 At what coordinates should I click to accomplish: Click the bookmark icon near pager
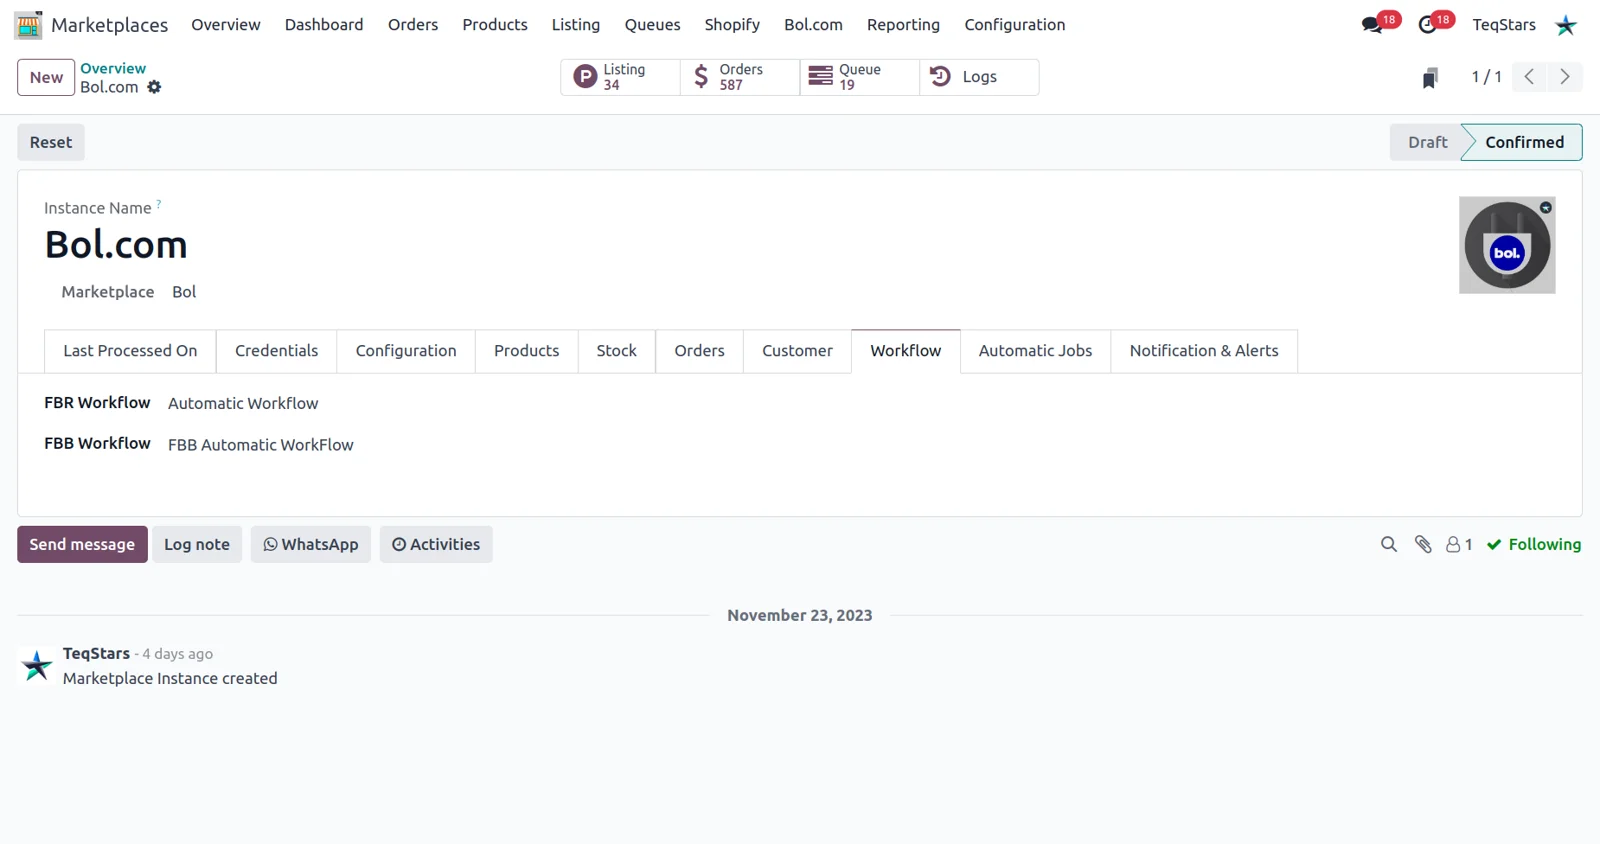[1430, 78]
